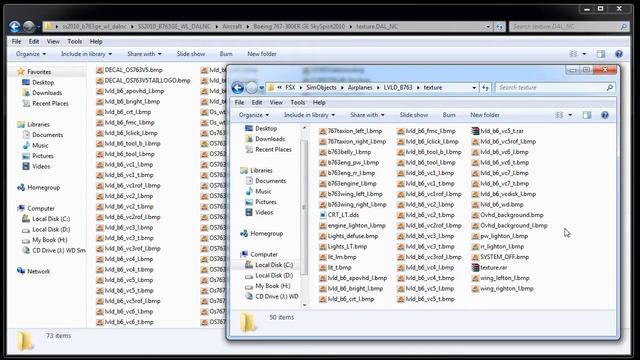Viewport: 640px width, 360px height.
Task: Open View menu in front window
Action: coord(276,102)
